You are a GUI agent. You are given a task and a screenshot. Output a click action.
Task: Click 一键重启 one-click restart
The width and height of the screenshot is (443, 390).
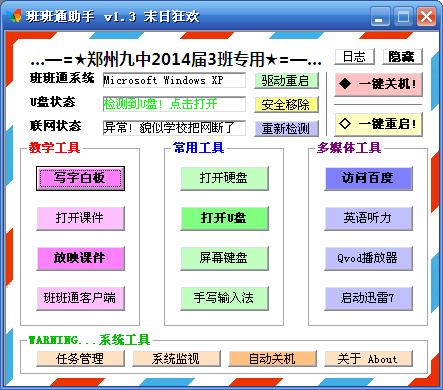(378, 124)
